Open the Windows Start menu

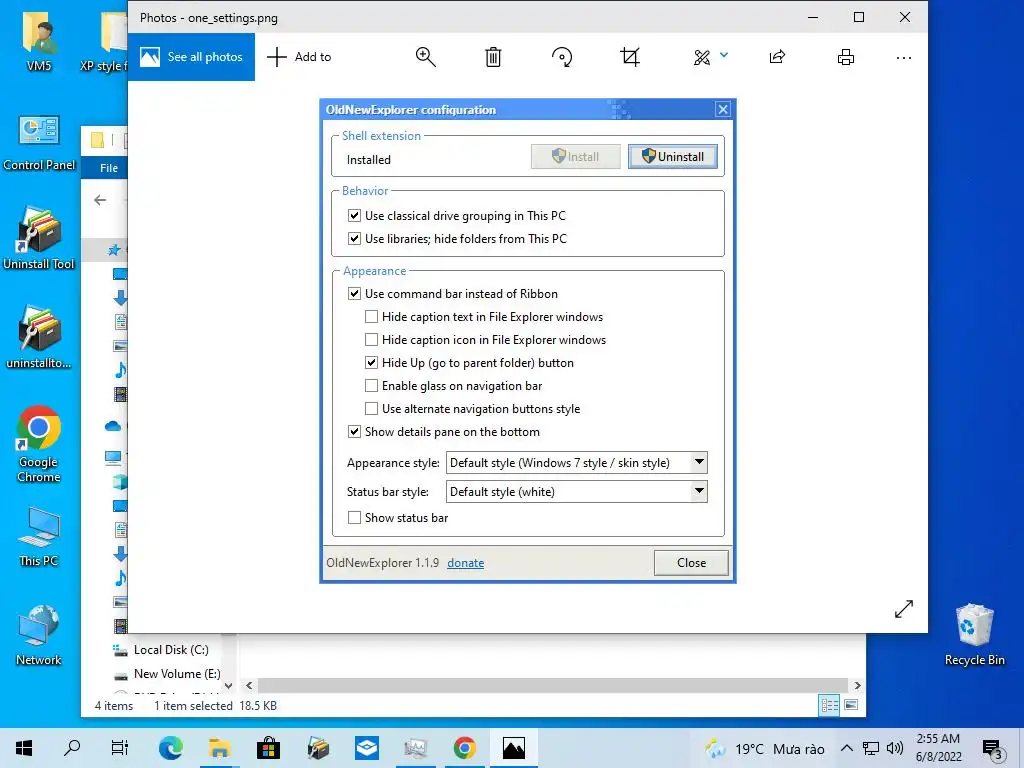24,748
